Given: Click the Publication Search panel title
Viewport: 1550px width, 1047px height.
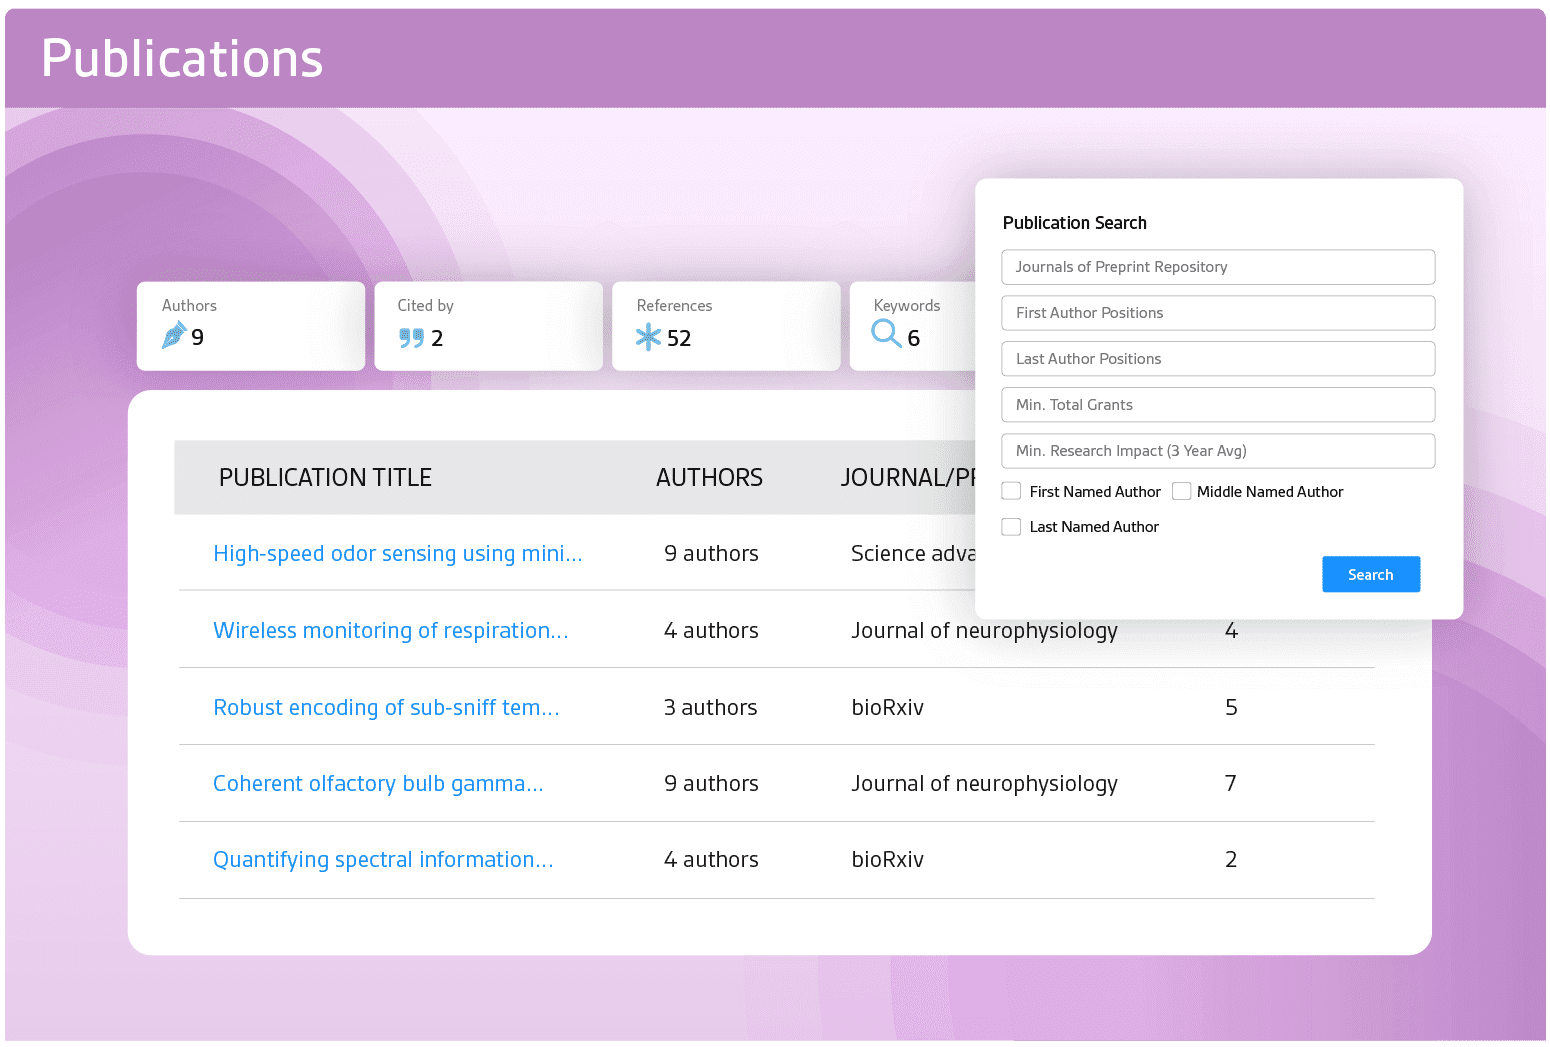Looking at the screenshot, I should click(1074, 223).
